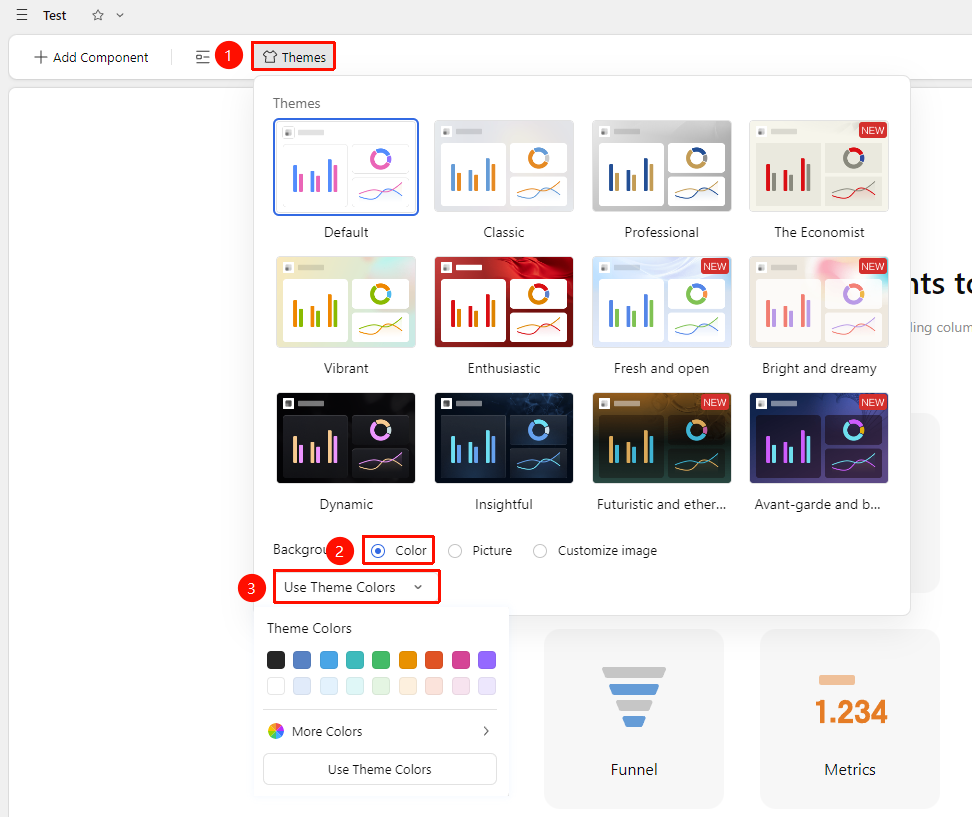The height and width of the screenshot is (817, 972).
Task: Pick the white color swatch
Action: 276,686
